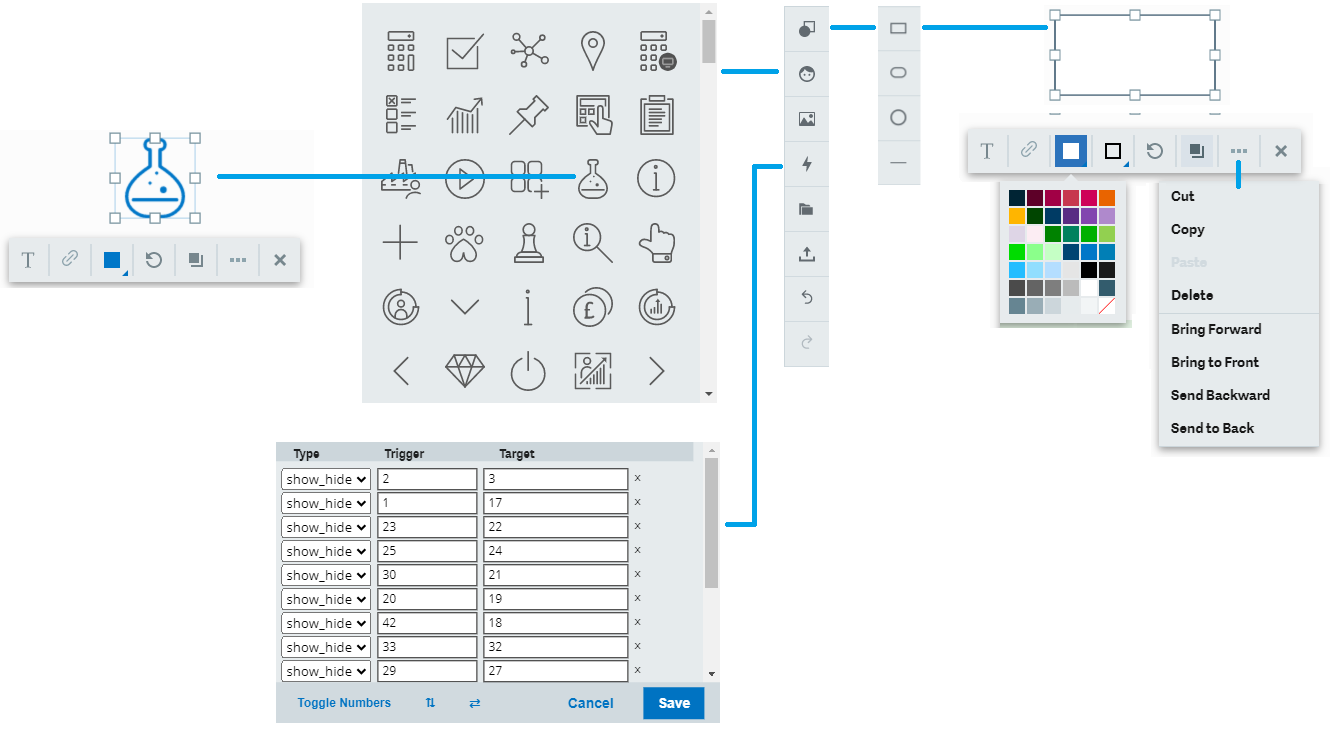
Task: Click the lightning bolt interactions icon
Action: [x=807, y=164]
